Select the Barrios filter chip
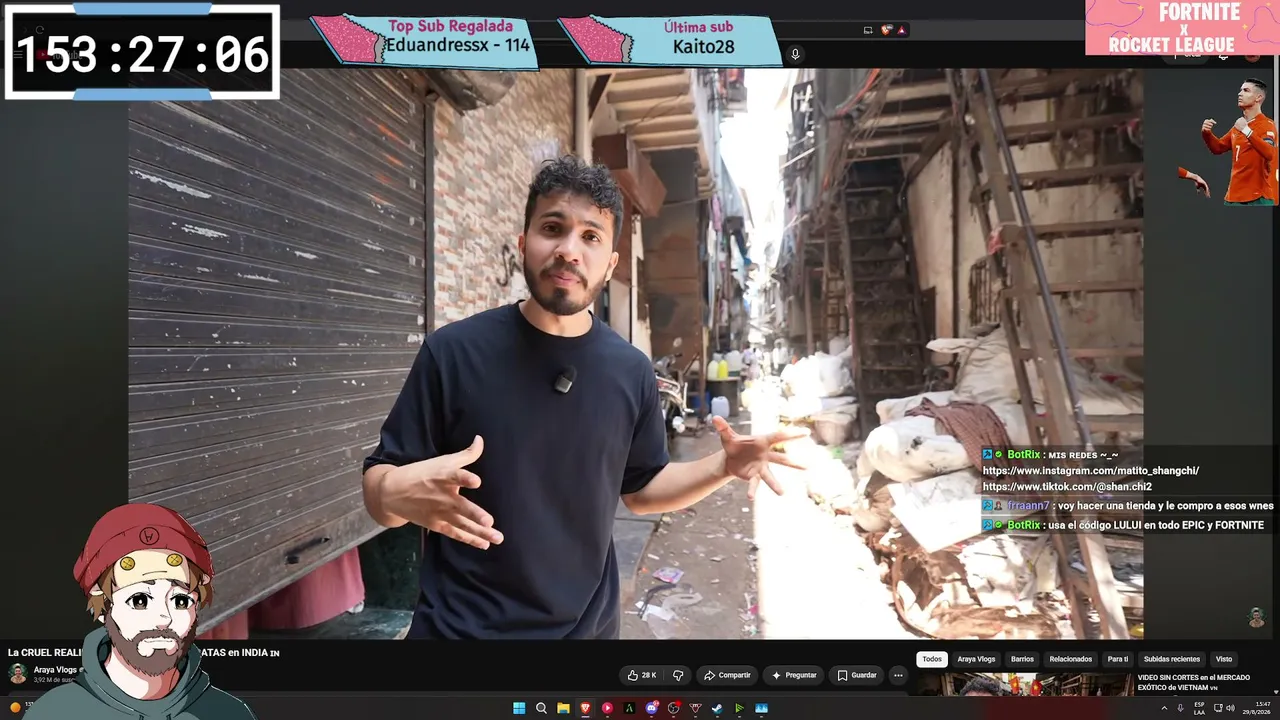The image size is (1280, 720). [x=1022, y=659]
